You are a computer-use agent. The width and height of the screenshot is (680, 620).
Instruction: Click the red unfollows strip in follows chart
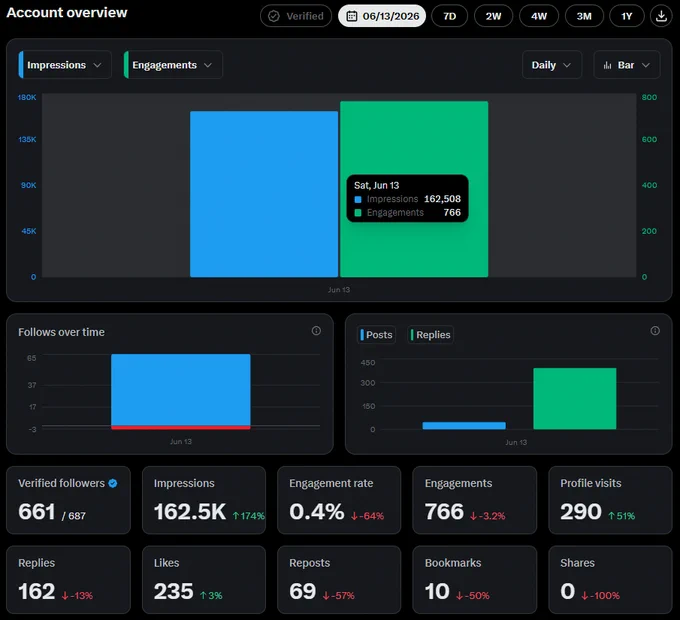[181, 427]
